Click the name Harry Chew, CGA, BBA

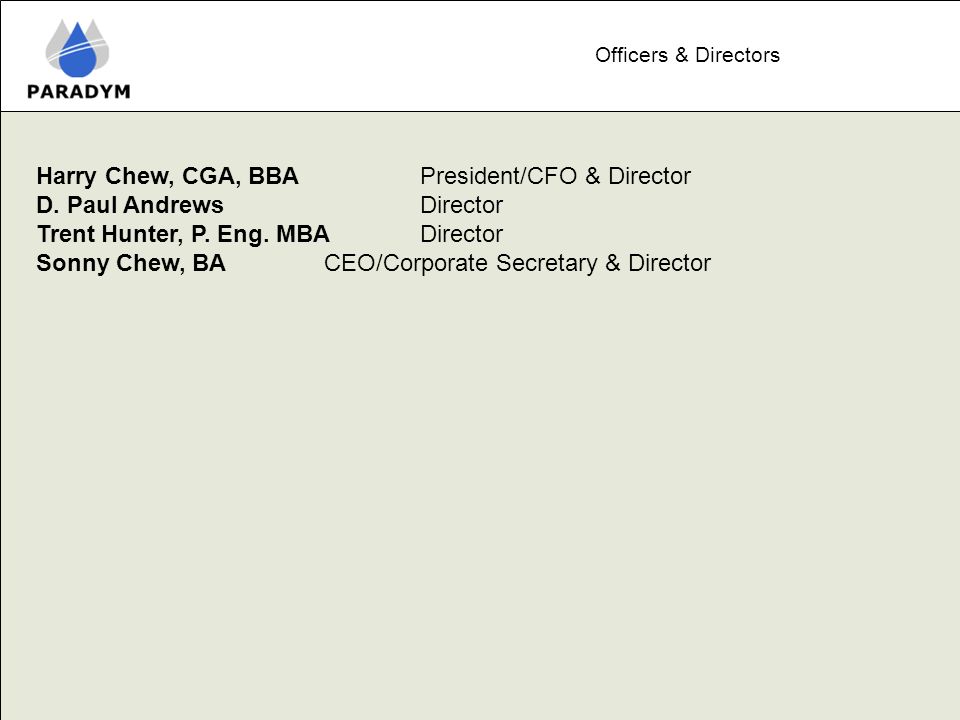pos(167,176)
